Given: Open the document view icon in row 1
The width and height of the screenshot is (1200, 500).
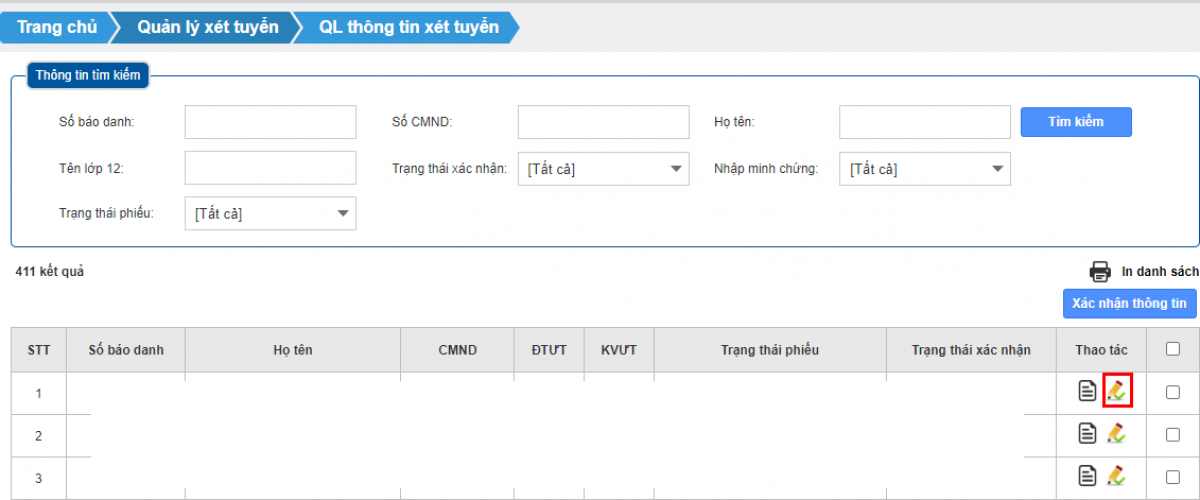Looking at the screenshot, I should tap(1087, 391).
